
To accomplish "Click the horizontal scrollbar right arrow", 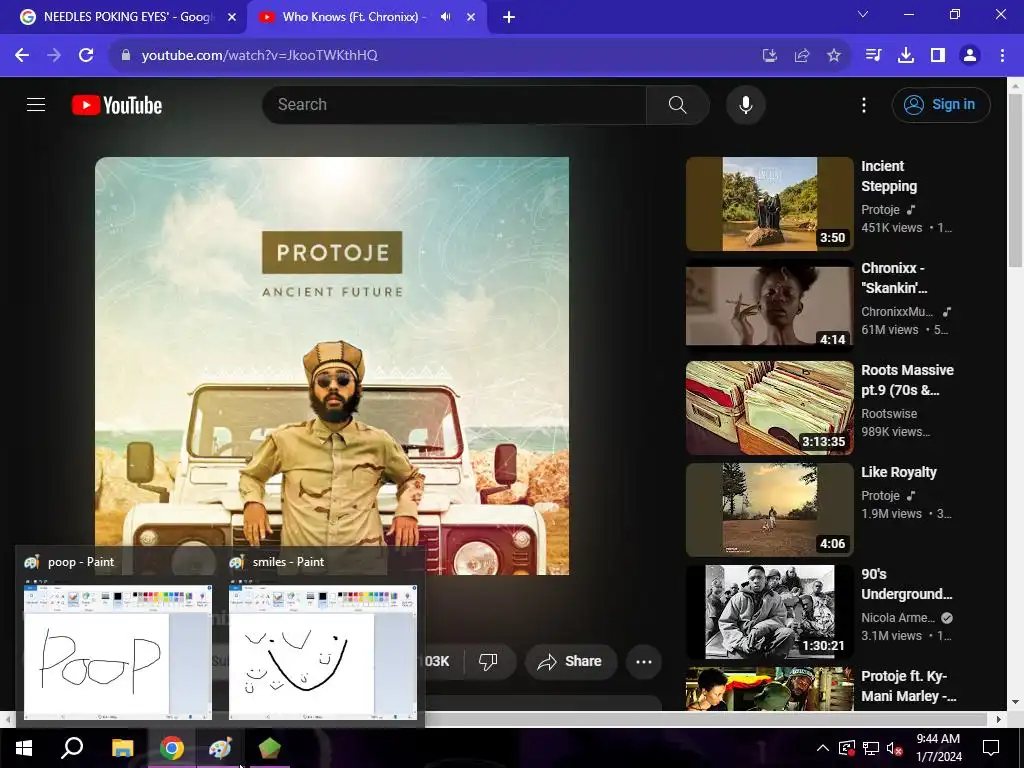I will tap(999, 719).
